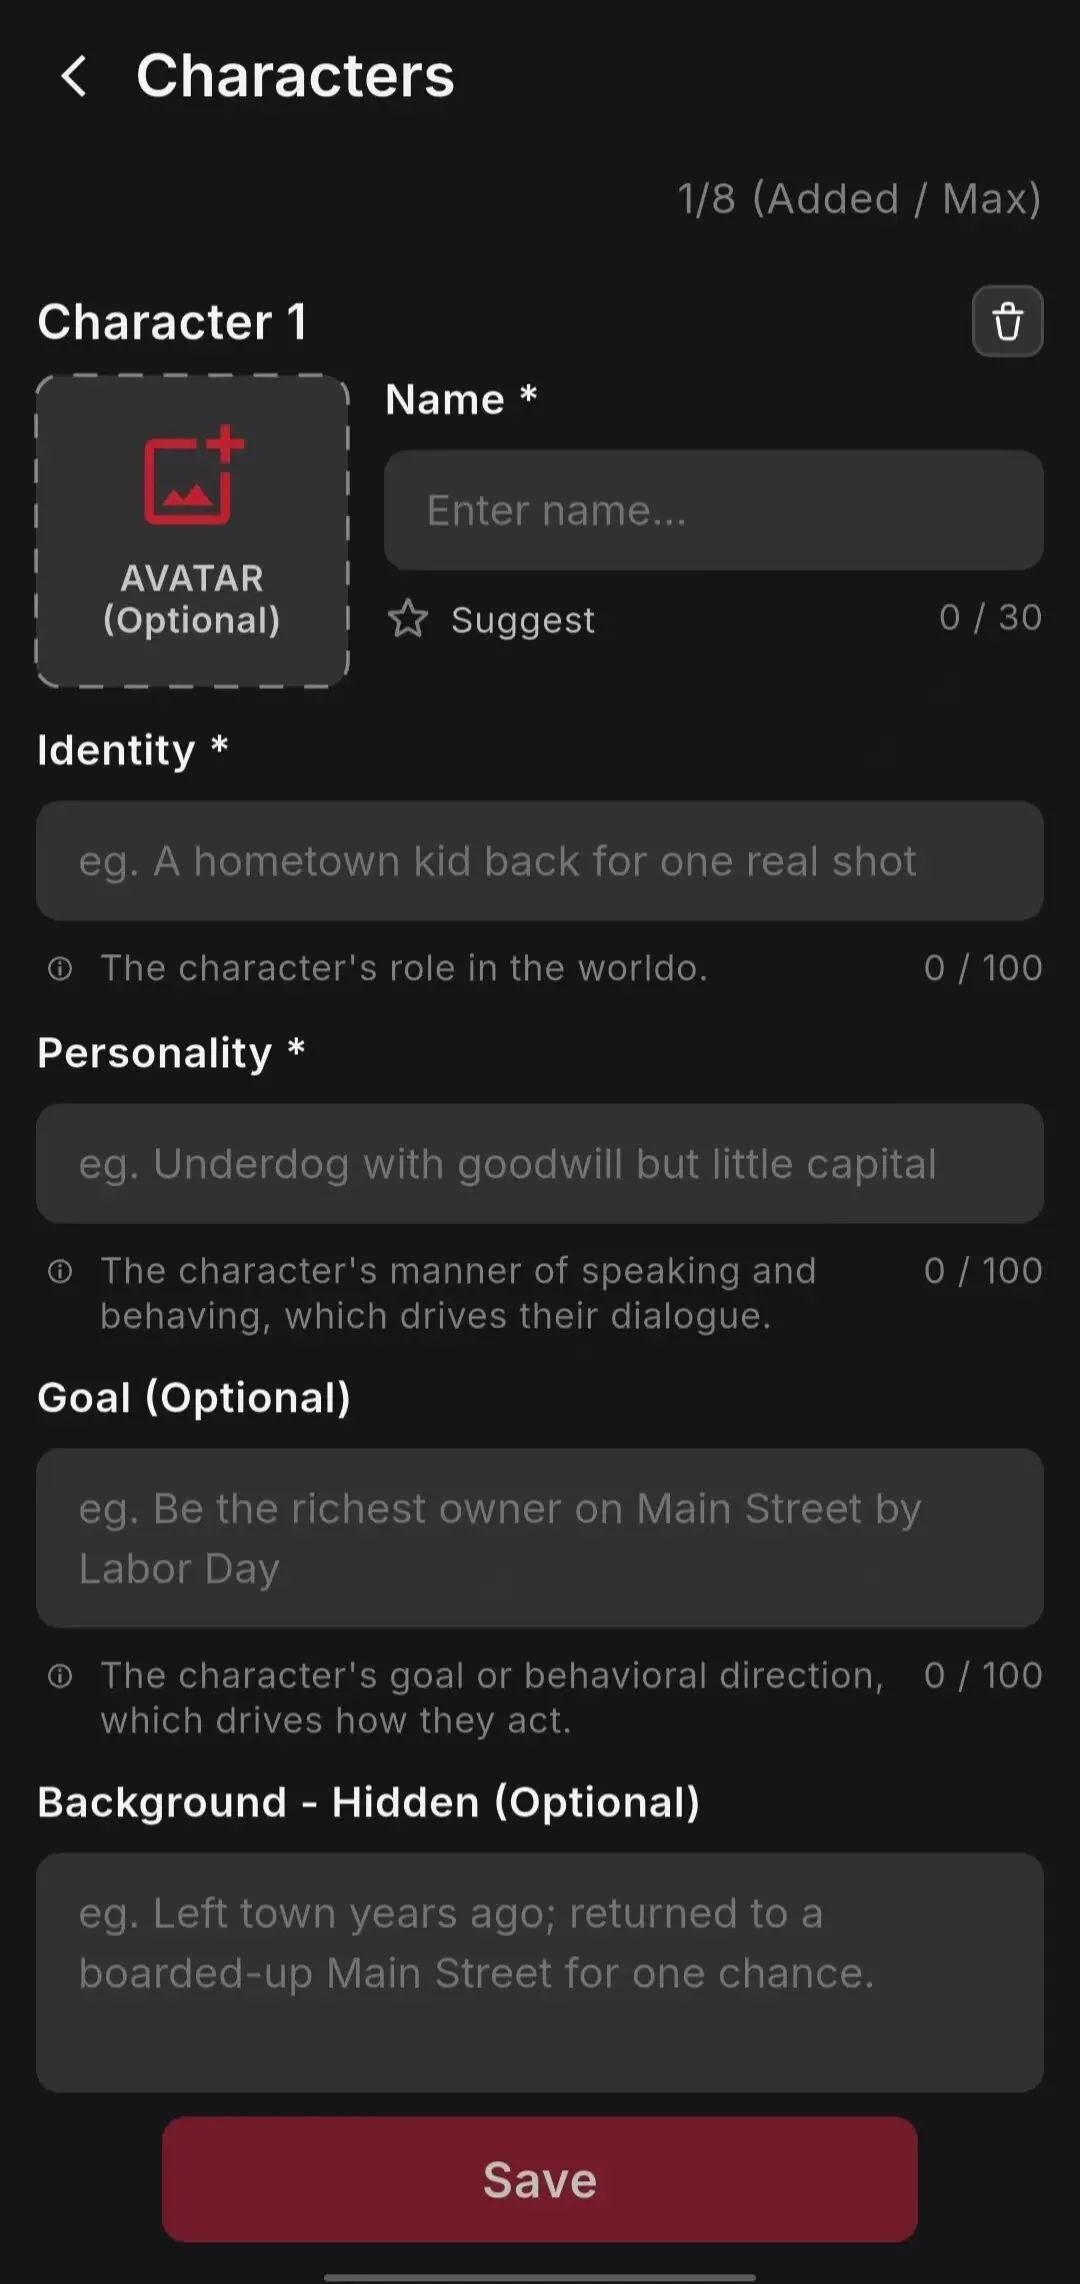Tap the red add-image avatar icon
This screenshot has width=1080, height=2284.
[x=193, y=475]
